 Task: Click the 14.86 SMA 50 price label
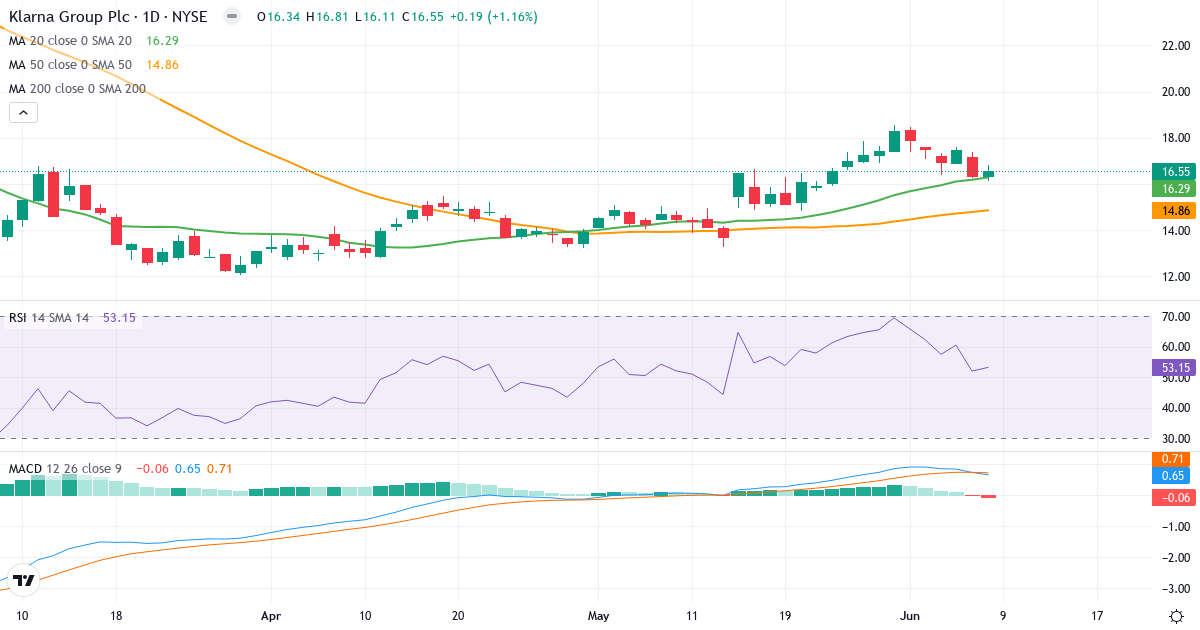coord(1174,211)
